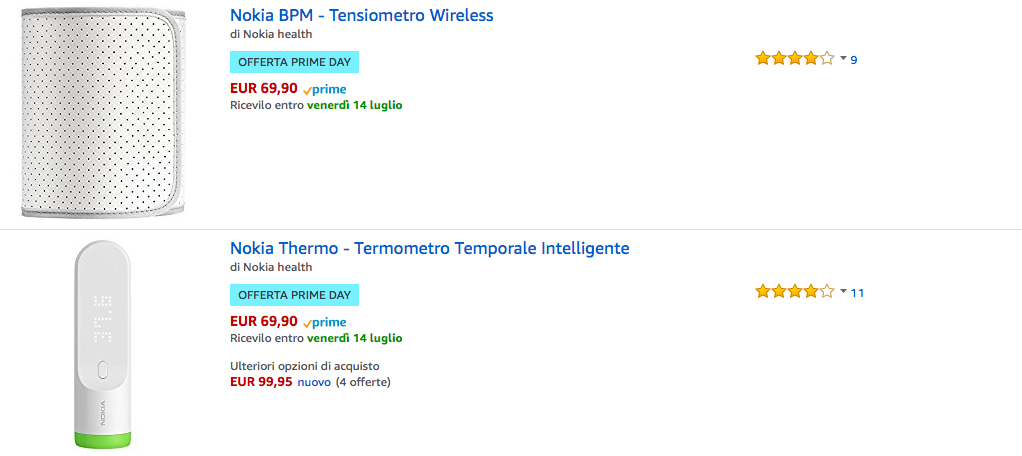The height and width of the screenshot is (456, 1022).
Task: Open the 11 reviews for Nokia Thermo
Action: click(x=857, y=293)
